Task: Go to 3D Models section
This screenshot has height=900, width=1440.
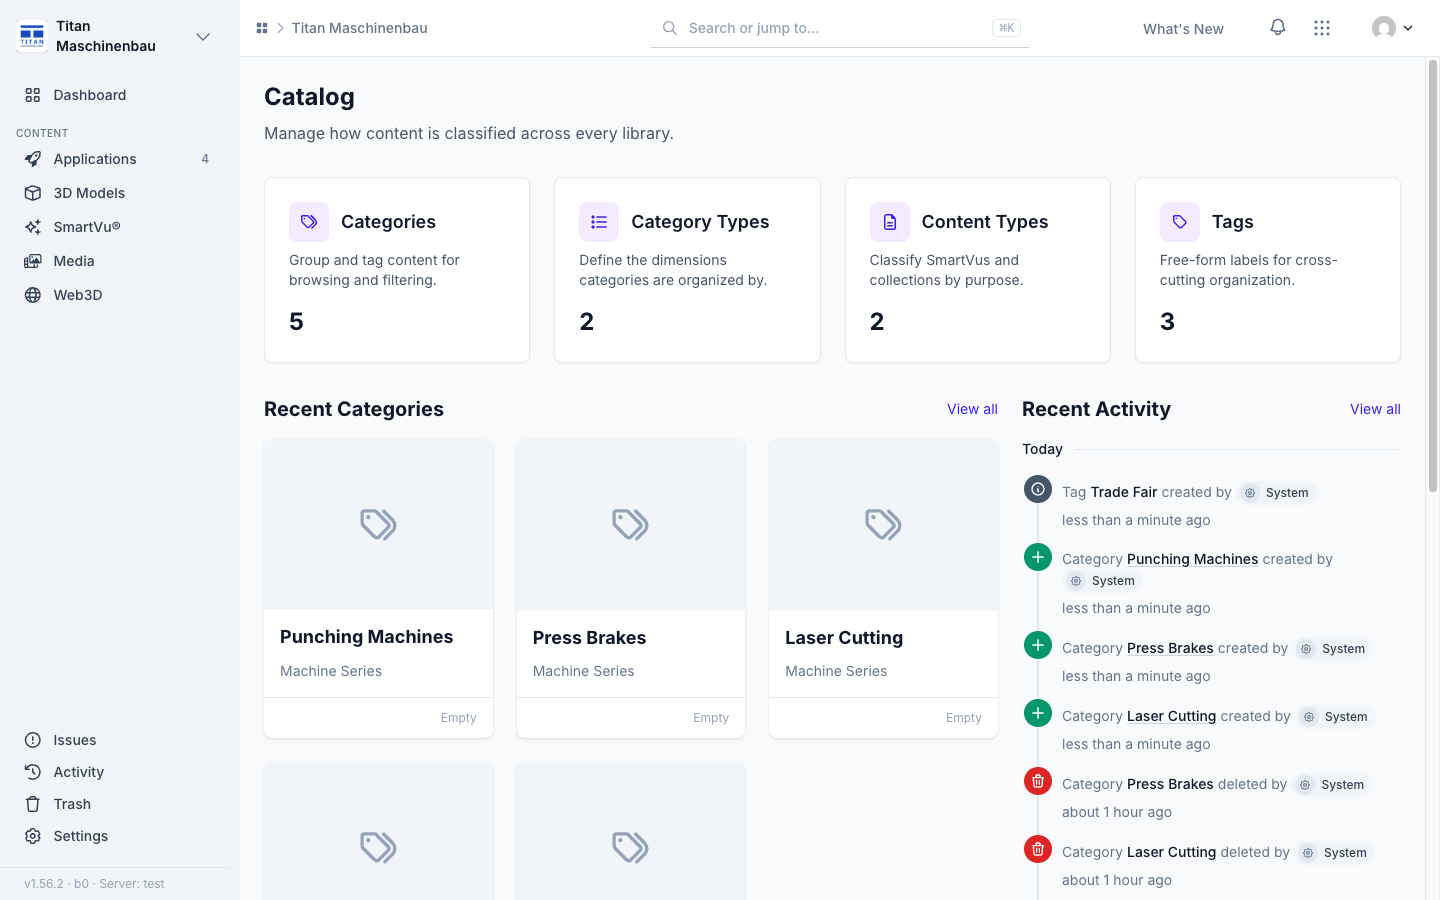Action: pyautogui.click(x=120, y=193)
